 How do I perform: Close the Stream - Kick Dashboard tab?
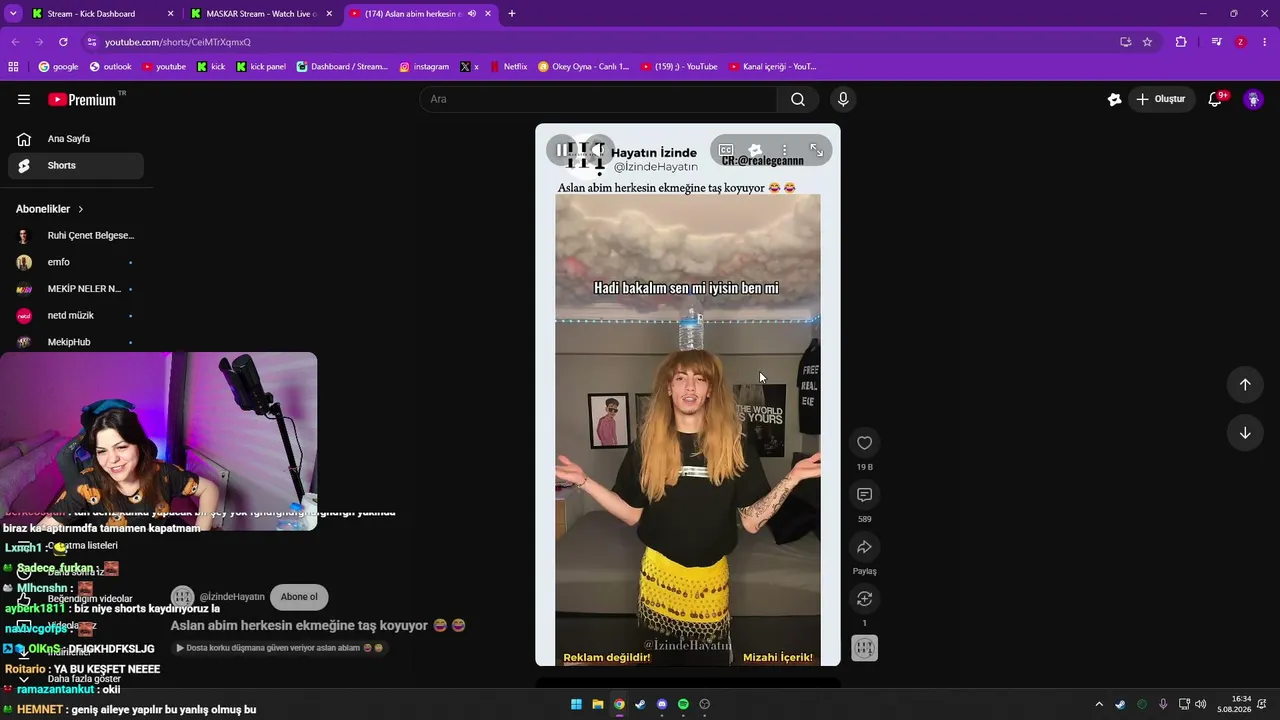(170, 14)
